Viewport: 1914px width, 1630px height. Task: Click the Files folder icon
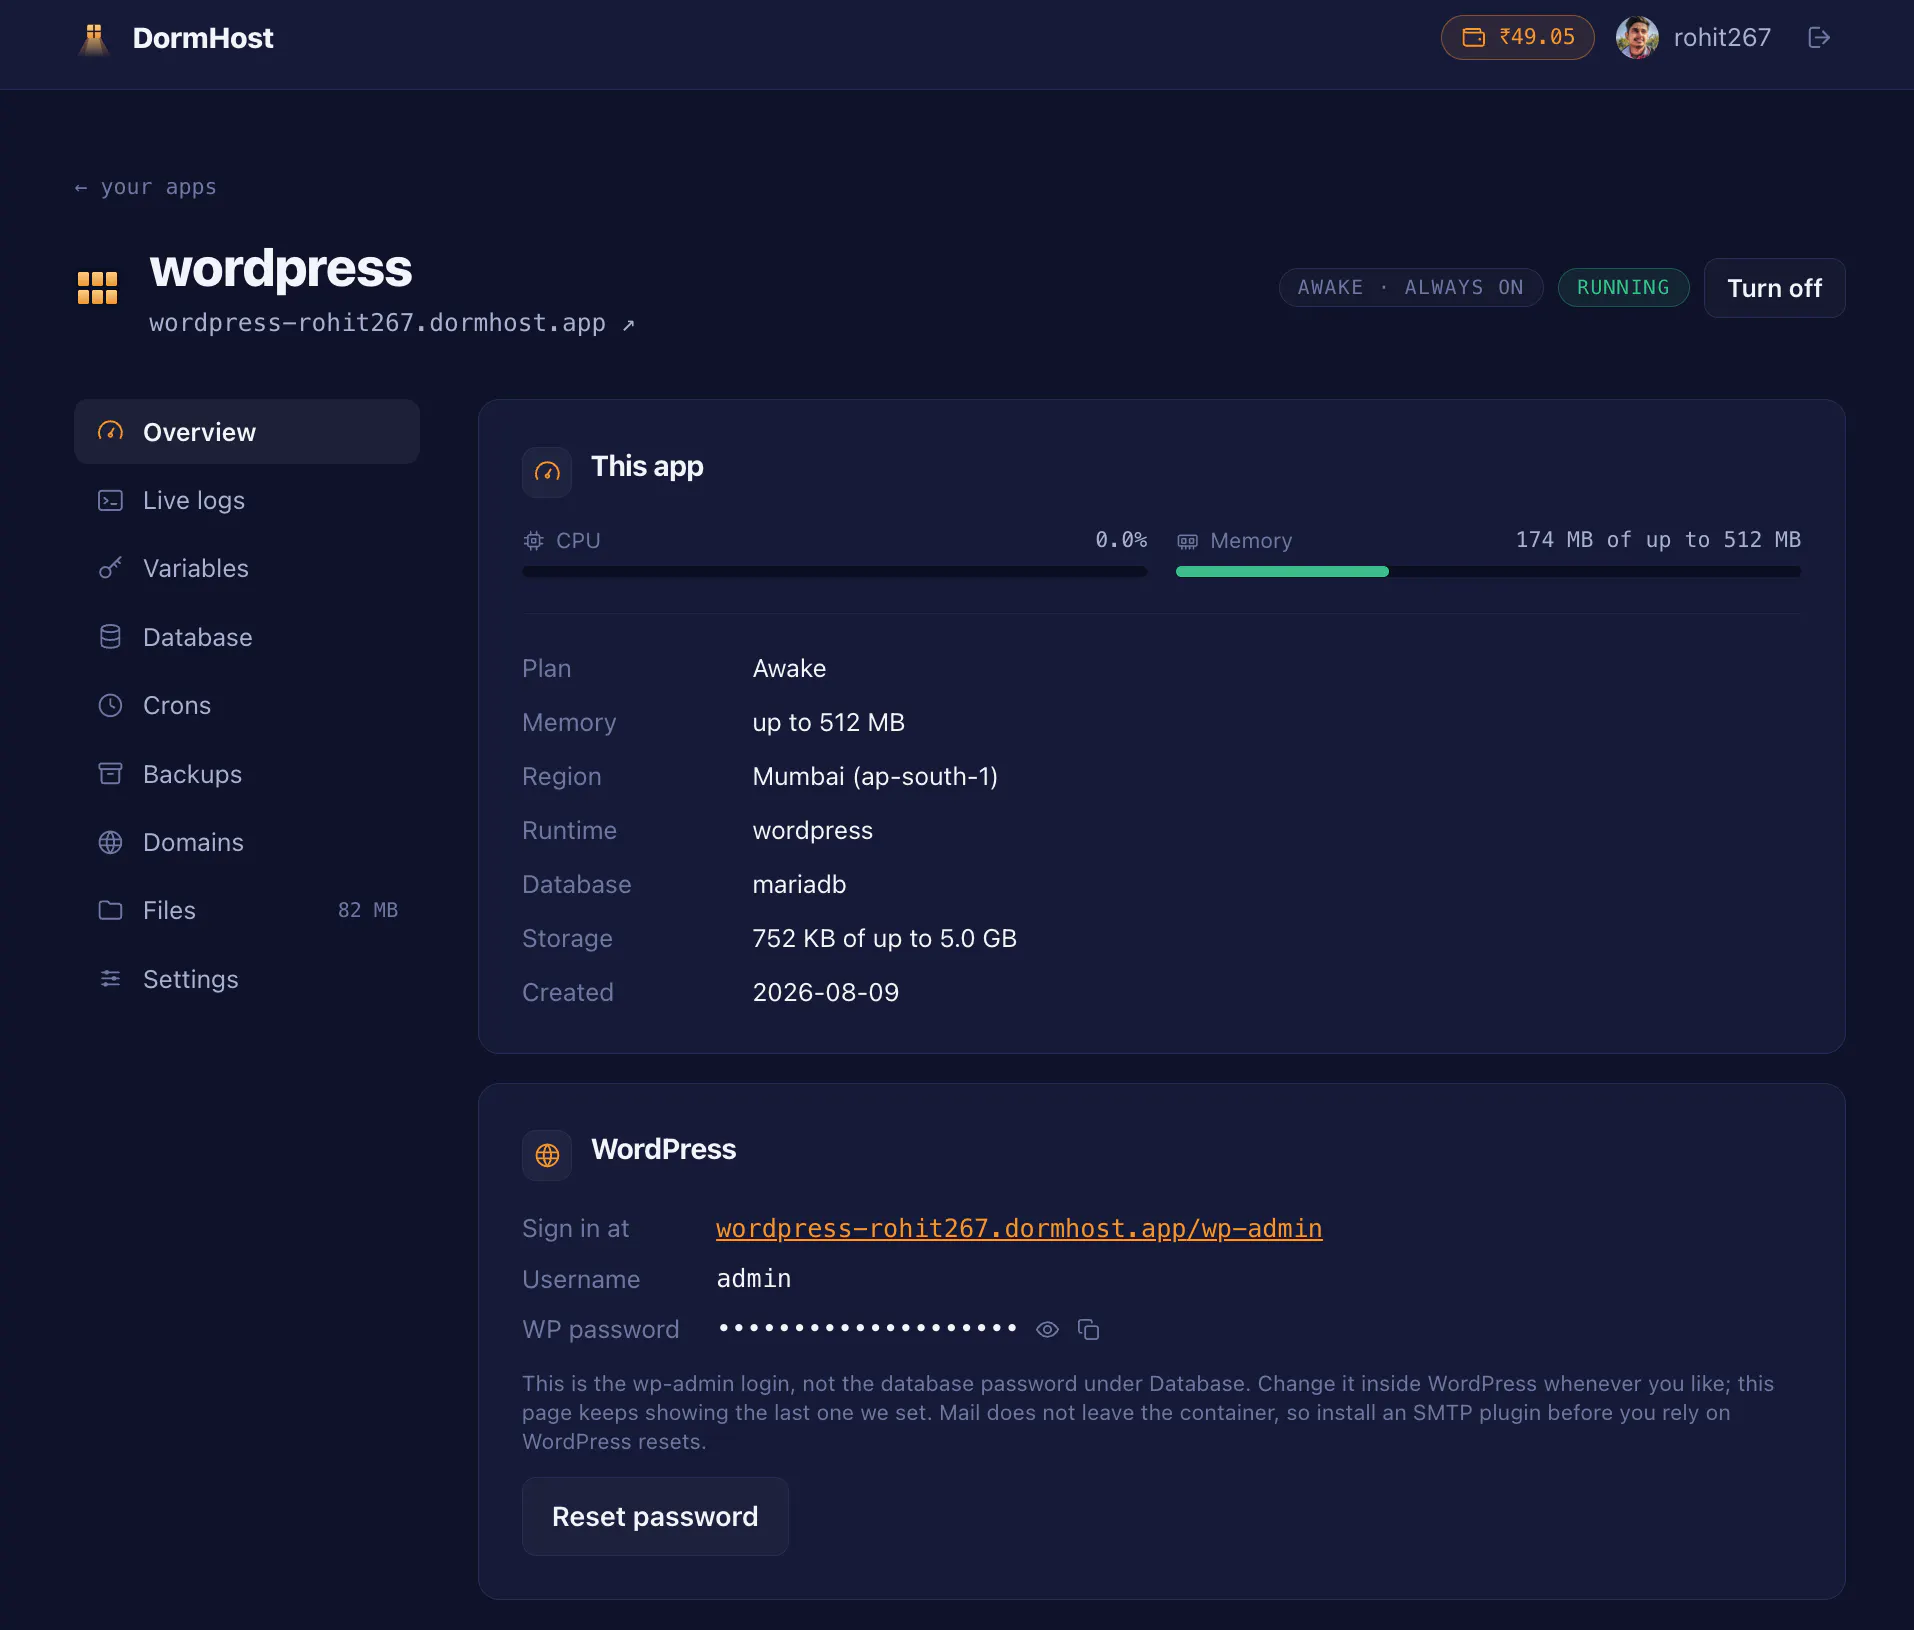tap(110, 910)
